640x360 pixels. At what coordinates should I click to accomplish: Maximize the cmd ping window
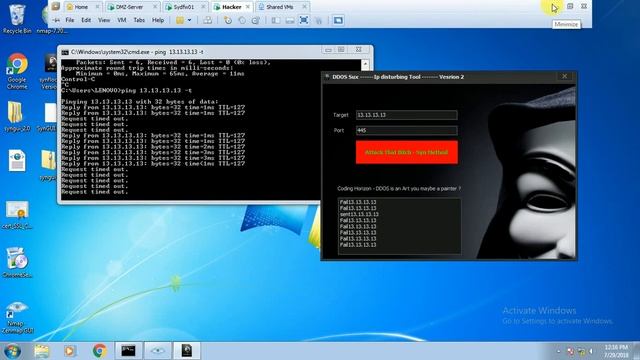point(341,50)
